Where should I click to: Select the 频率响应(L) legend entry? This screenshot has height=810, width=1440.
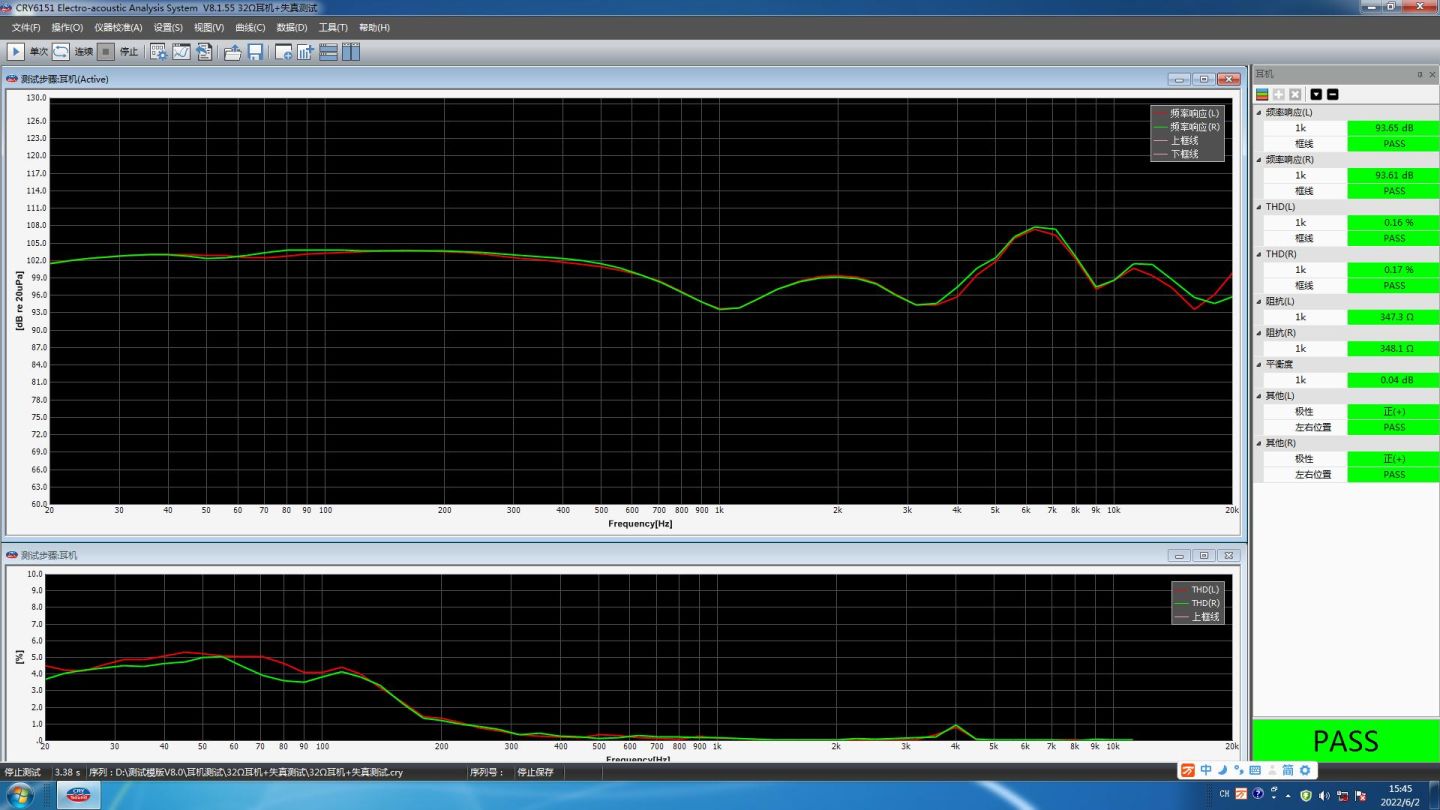click(1194, 114)
